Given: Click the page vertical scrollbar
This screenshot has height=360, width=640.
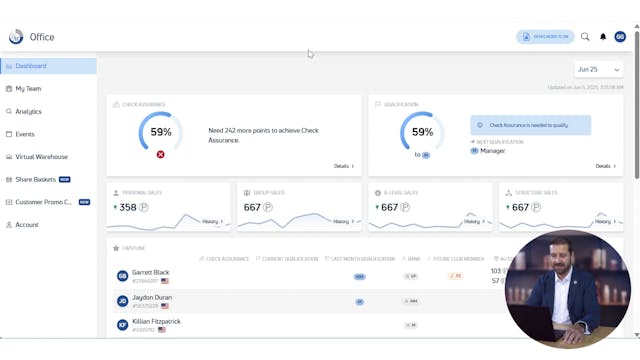Looking at the screenshot, I should (637, 106).
